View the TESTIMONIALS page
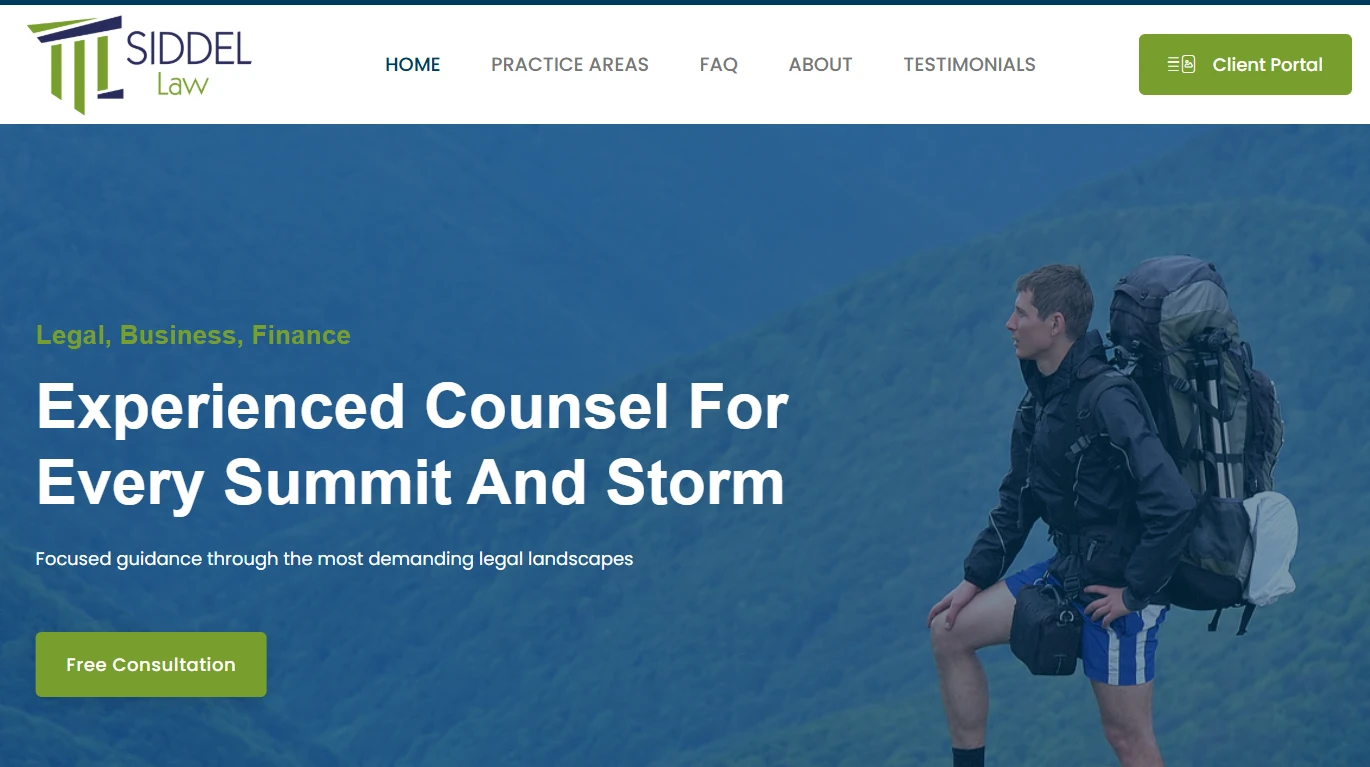The width and height of the screenshot is (1370, 767). [x=970, y=65]
